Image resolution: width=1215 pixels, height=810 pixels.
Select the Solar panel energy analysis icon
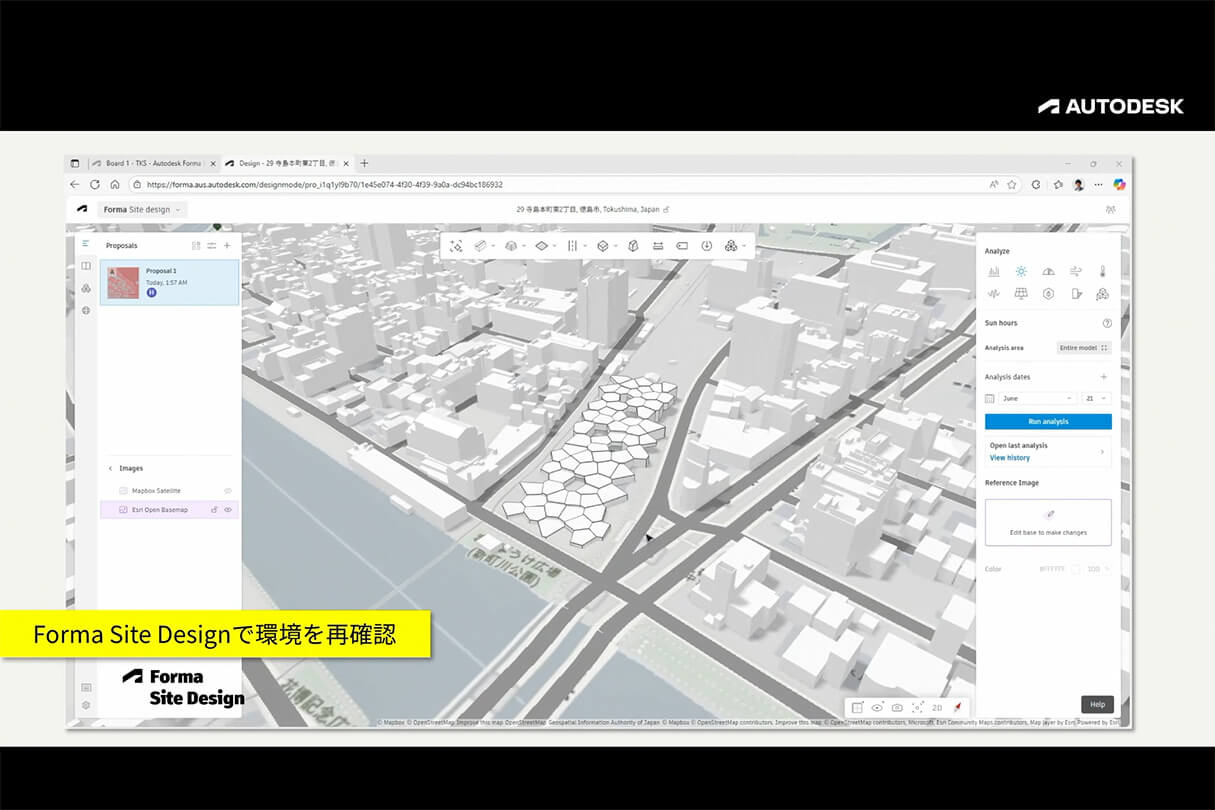pyautogui.click(x=1021, y=294)
